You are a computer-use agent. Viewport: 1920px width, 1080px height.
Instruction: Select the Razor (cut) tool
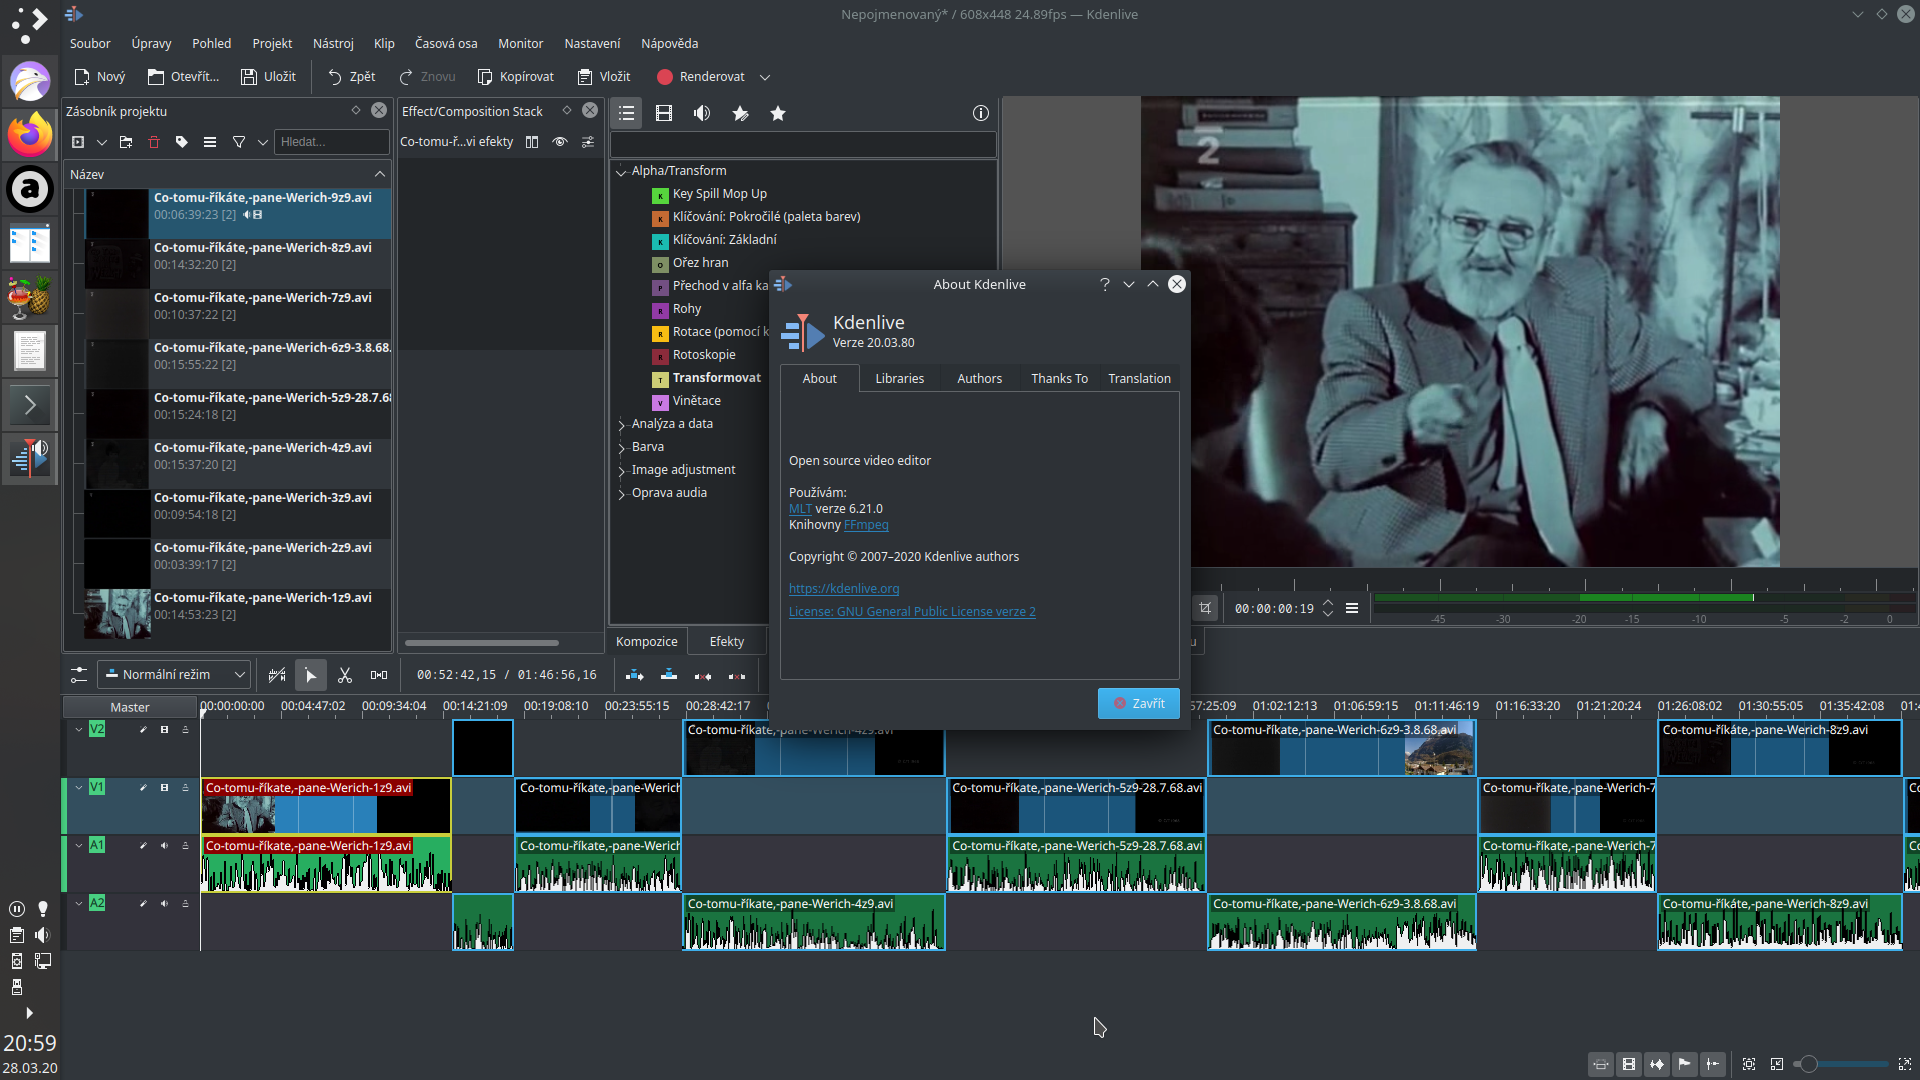(x=345, y=675)
